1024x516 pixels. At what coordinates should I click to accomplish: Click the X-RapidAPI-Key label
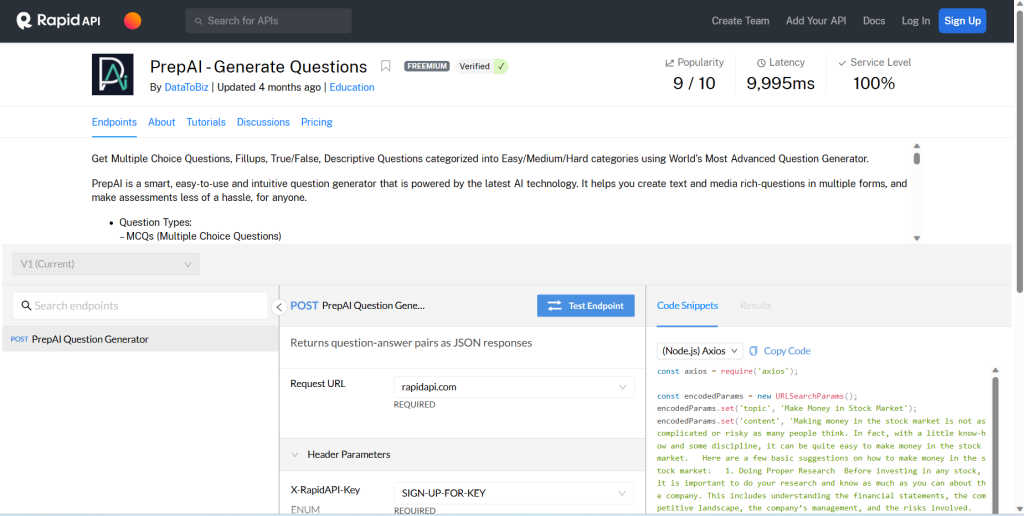[x=325, y=490]
